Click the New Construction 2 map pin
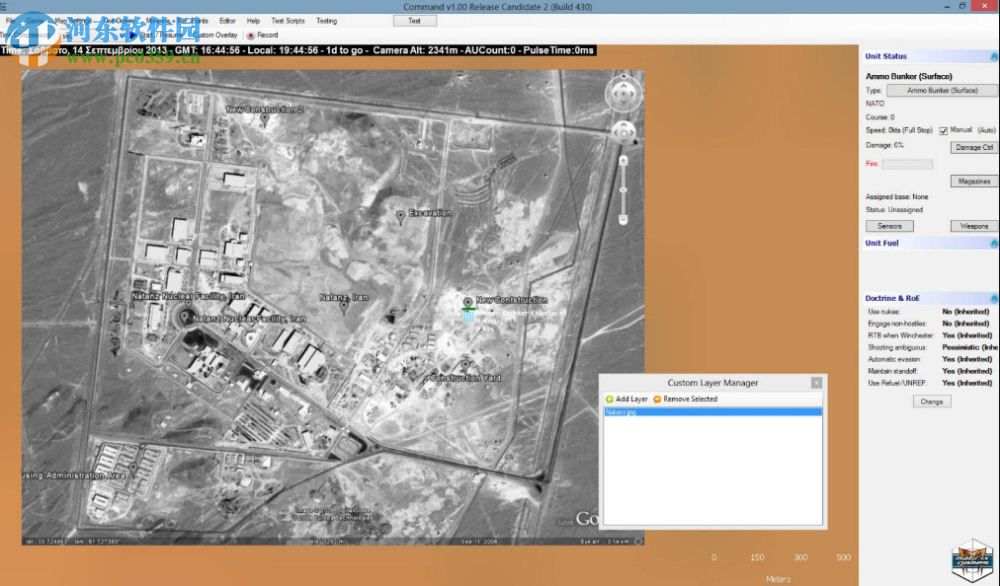This screenshot has width=1000, height=586. click(x=264, y=118)
